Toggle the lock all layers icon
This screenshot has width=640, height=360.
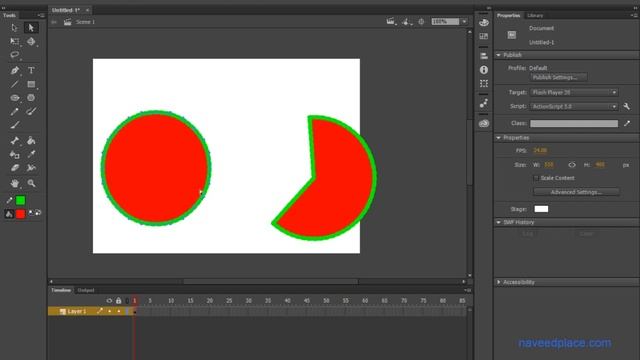(118, 301)
